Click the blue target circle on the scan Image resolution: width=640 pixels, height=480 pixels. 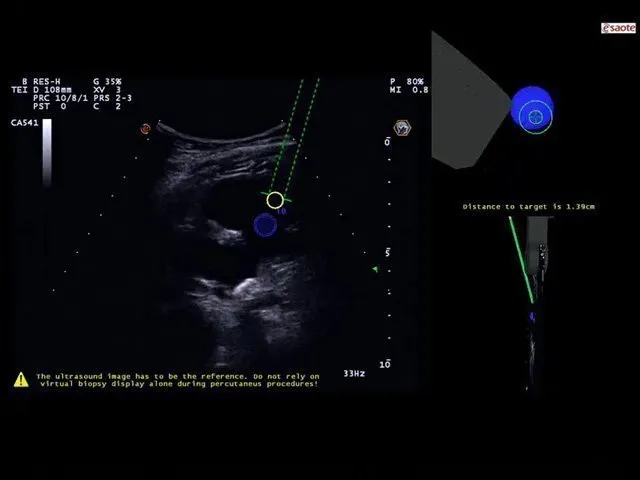pyautogui.click(x=265, y=225)
